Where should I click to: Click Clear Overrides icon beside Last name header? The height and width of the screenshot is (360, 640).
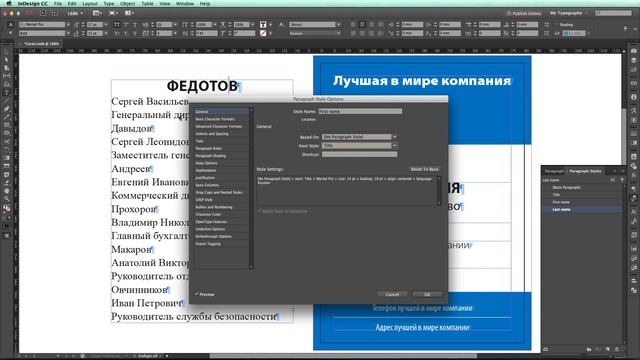coord(613,180)
